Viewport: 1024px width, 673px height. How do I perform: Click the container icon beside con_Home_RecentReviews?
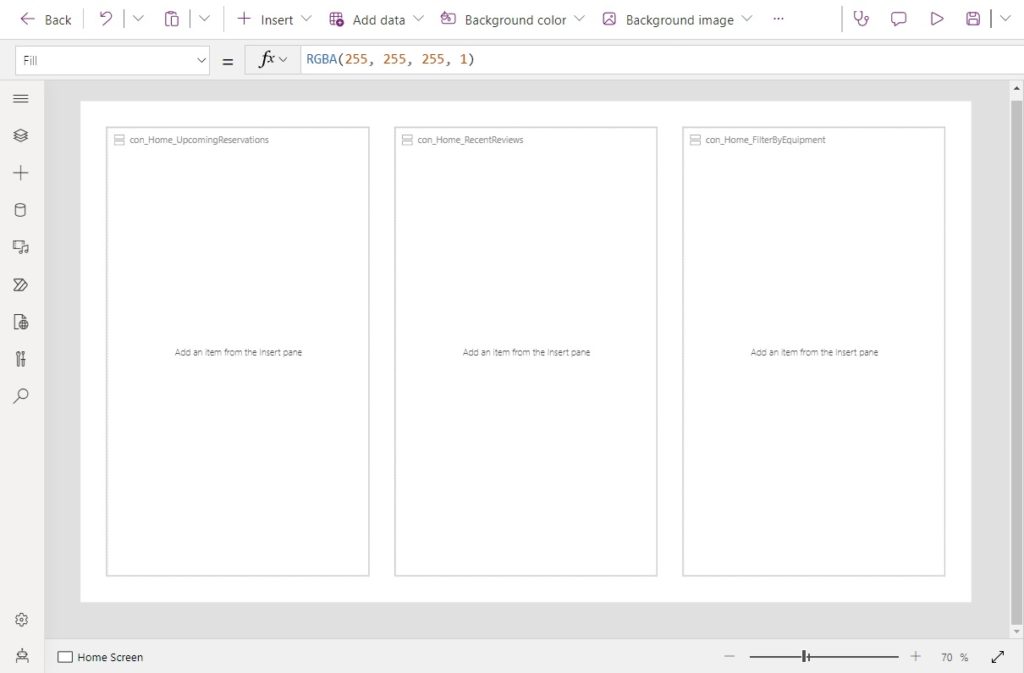pos(407,140)
